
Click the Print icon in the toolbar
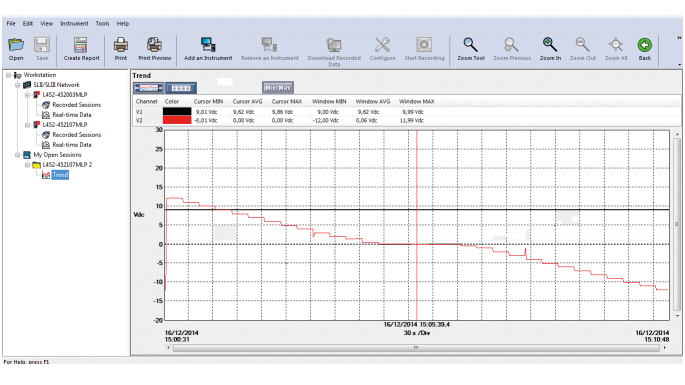click(x=121, y=45)
